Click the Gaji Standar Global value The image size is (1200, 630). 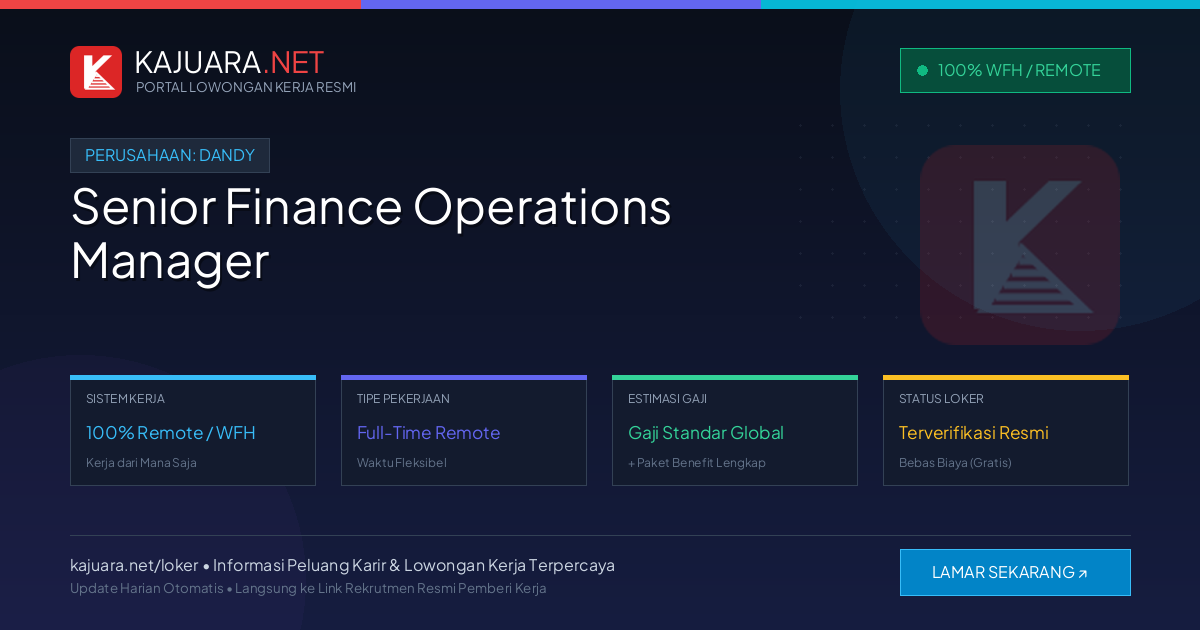pyautogui.click(x=706, y=433)
